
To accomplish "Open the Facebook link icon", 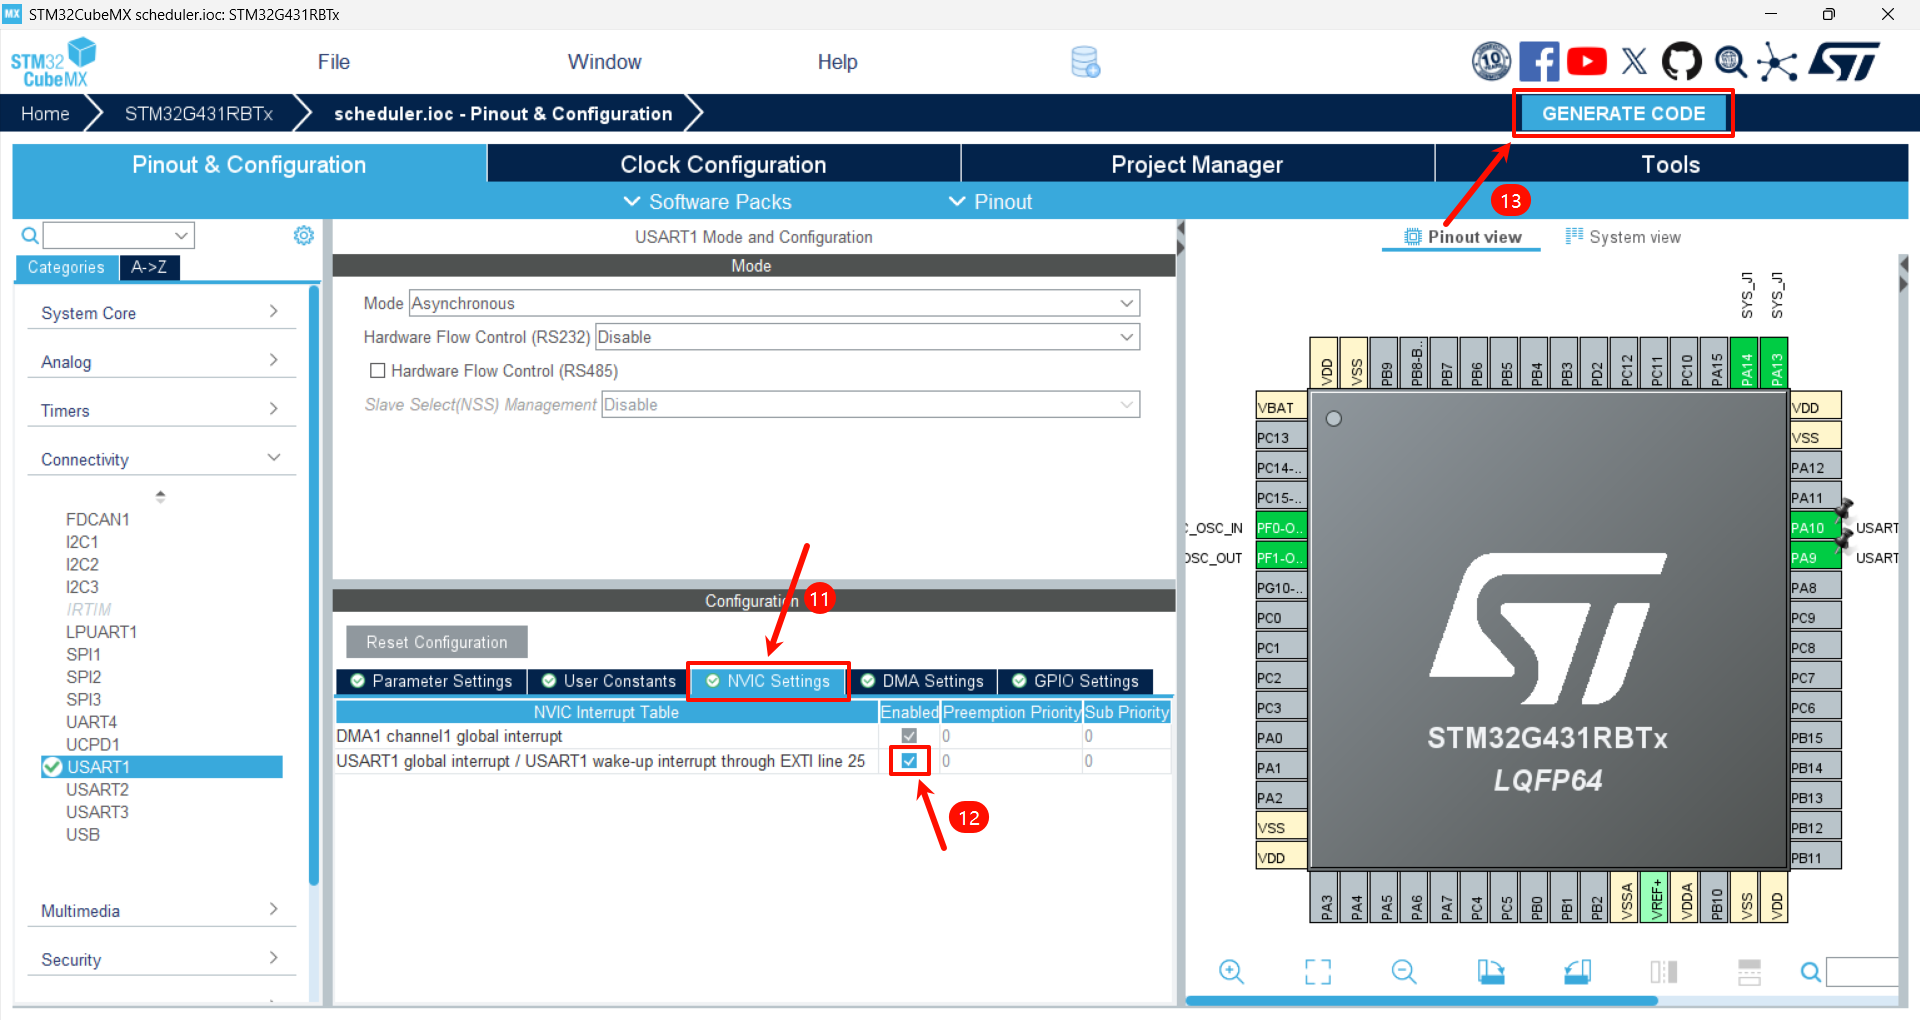I will pyautogui.click(x=1539, y=61).
